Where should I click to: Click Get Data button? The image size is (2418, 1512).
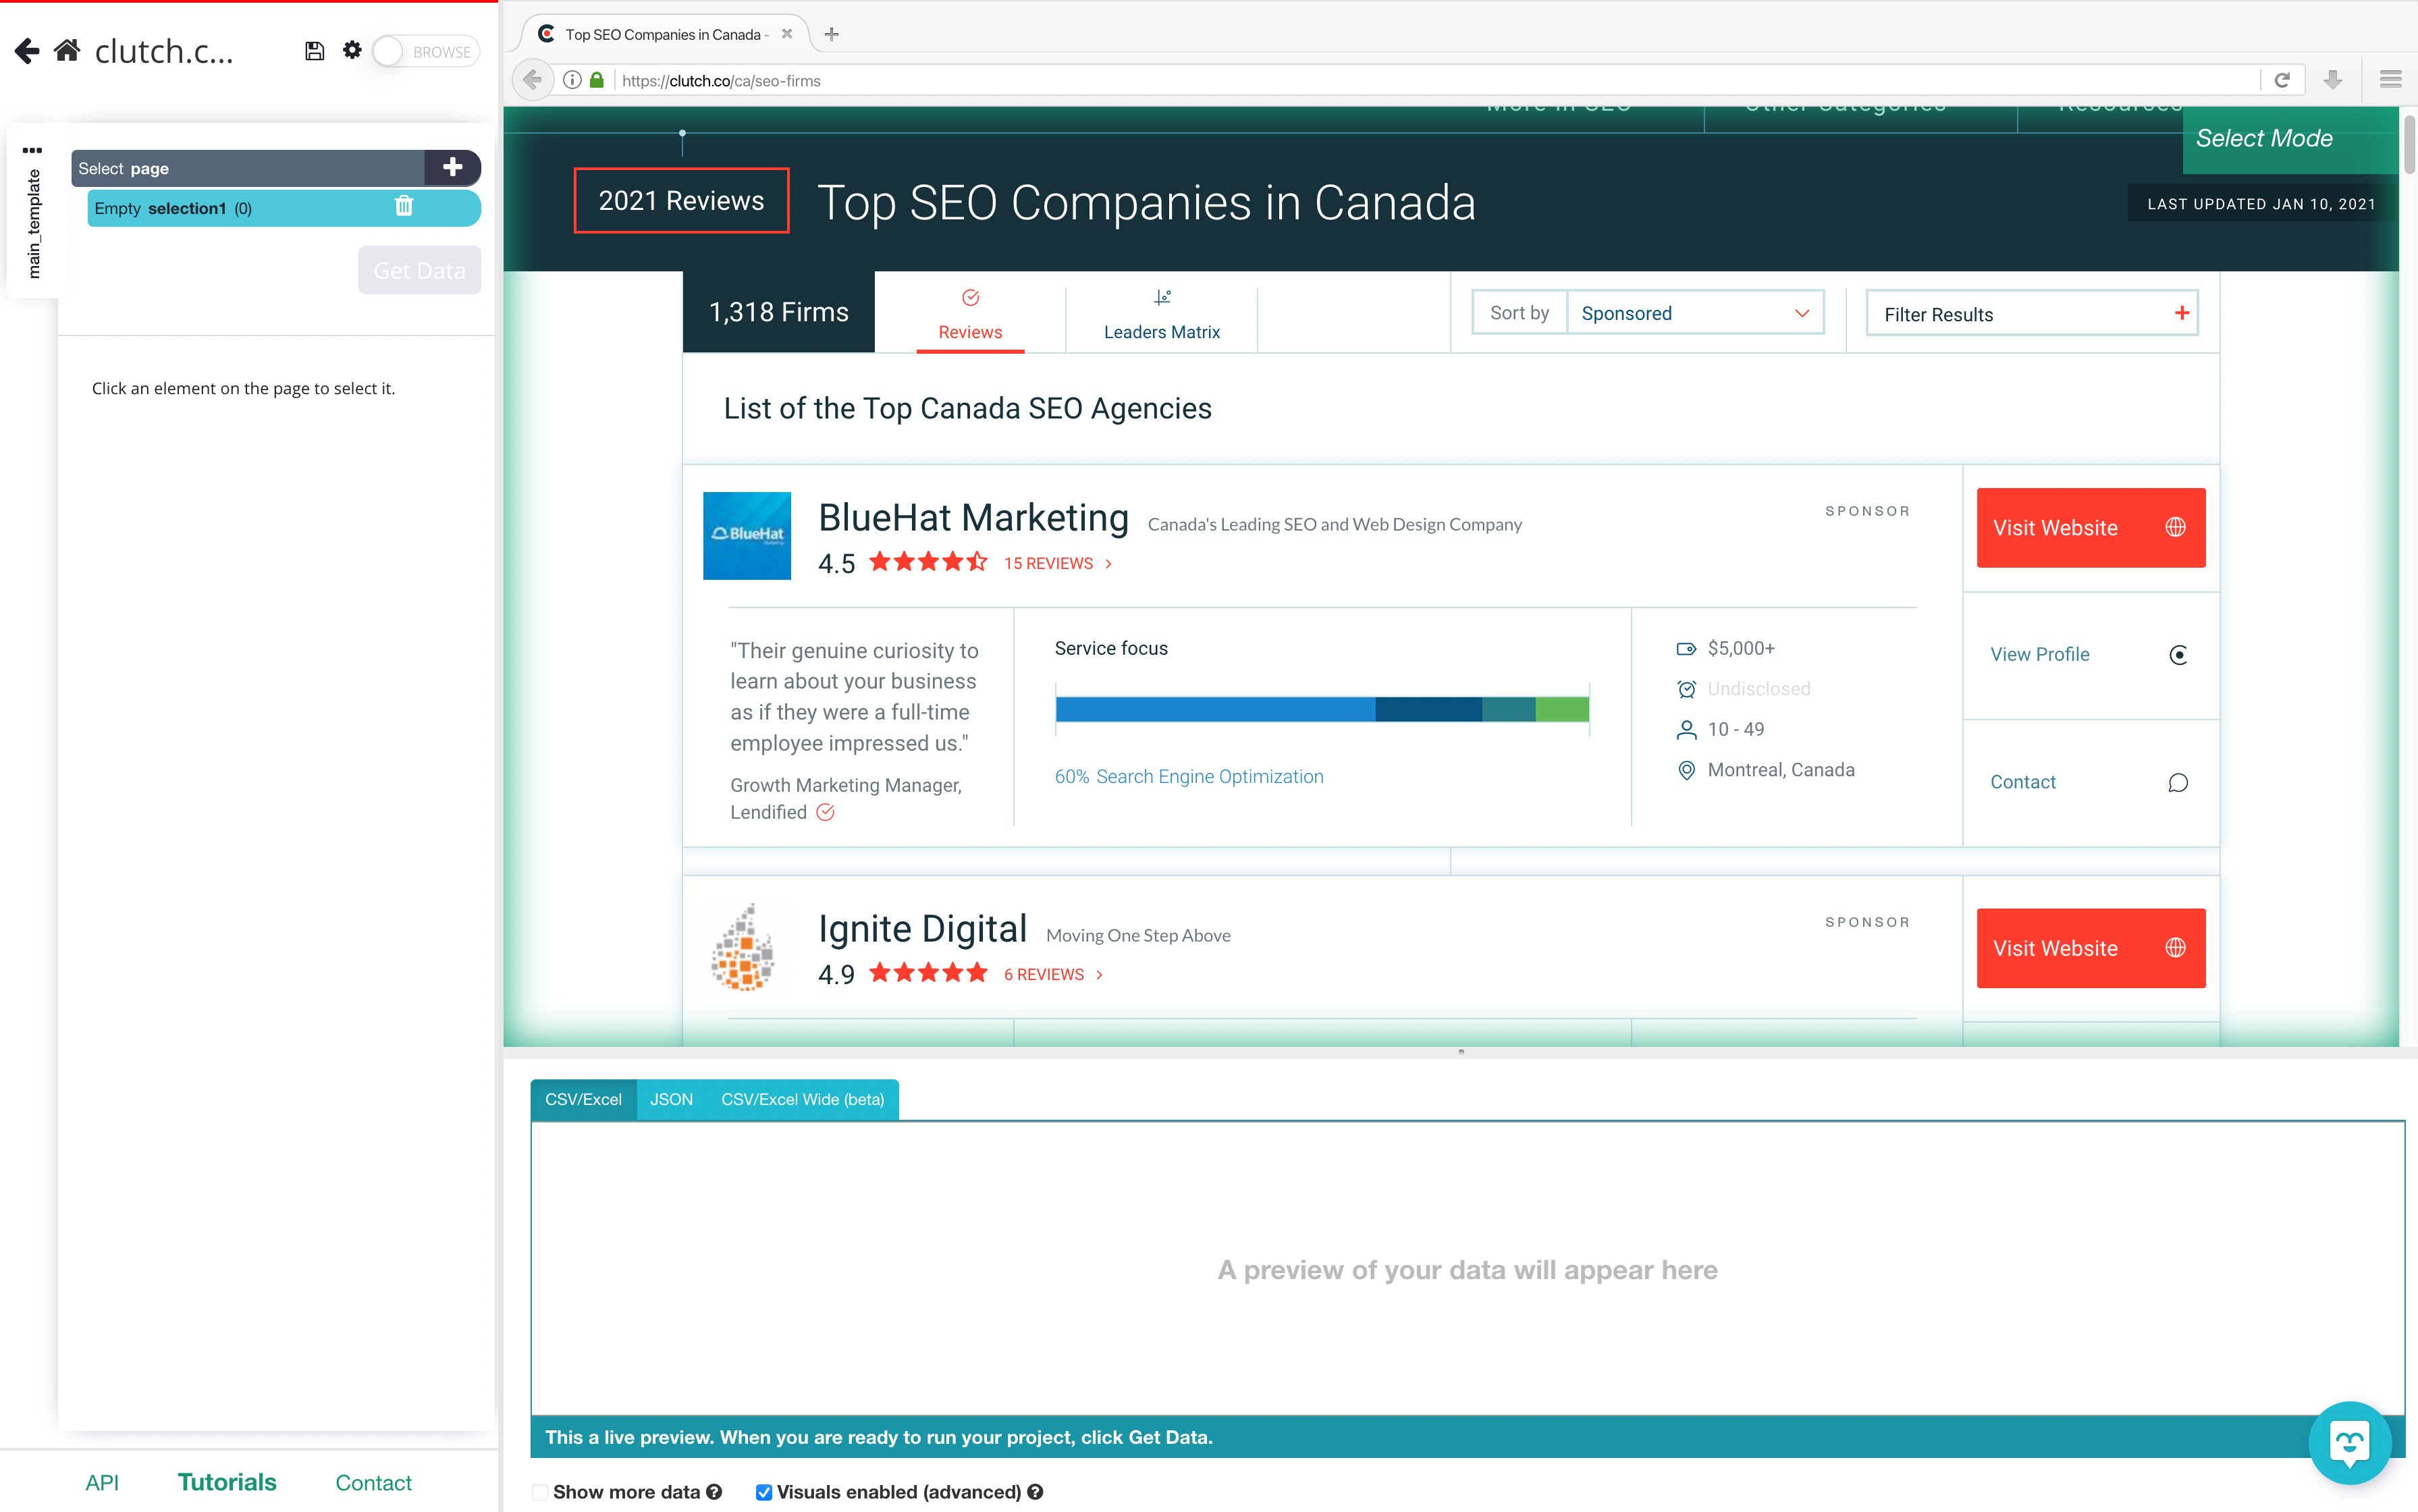417,270
